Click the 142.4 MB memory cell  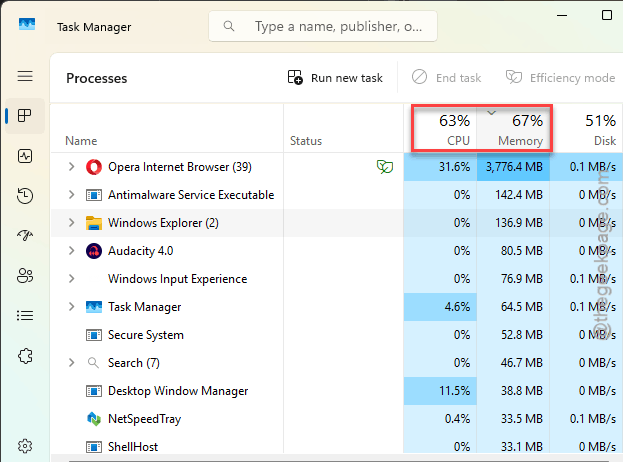(513, 195)
